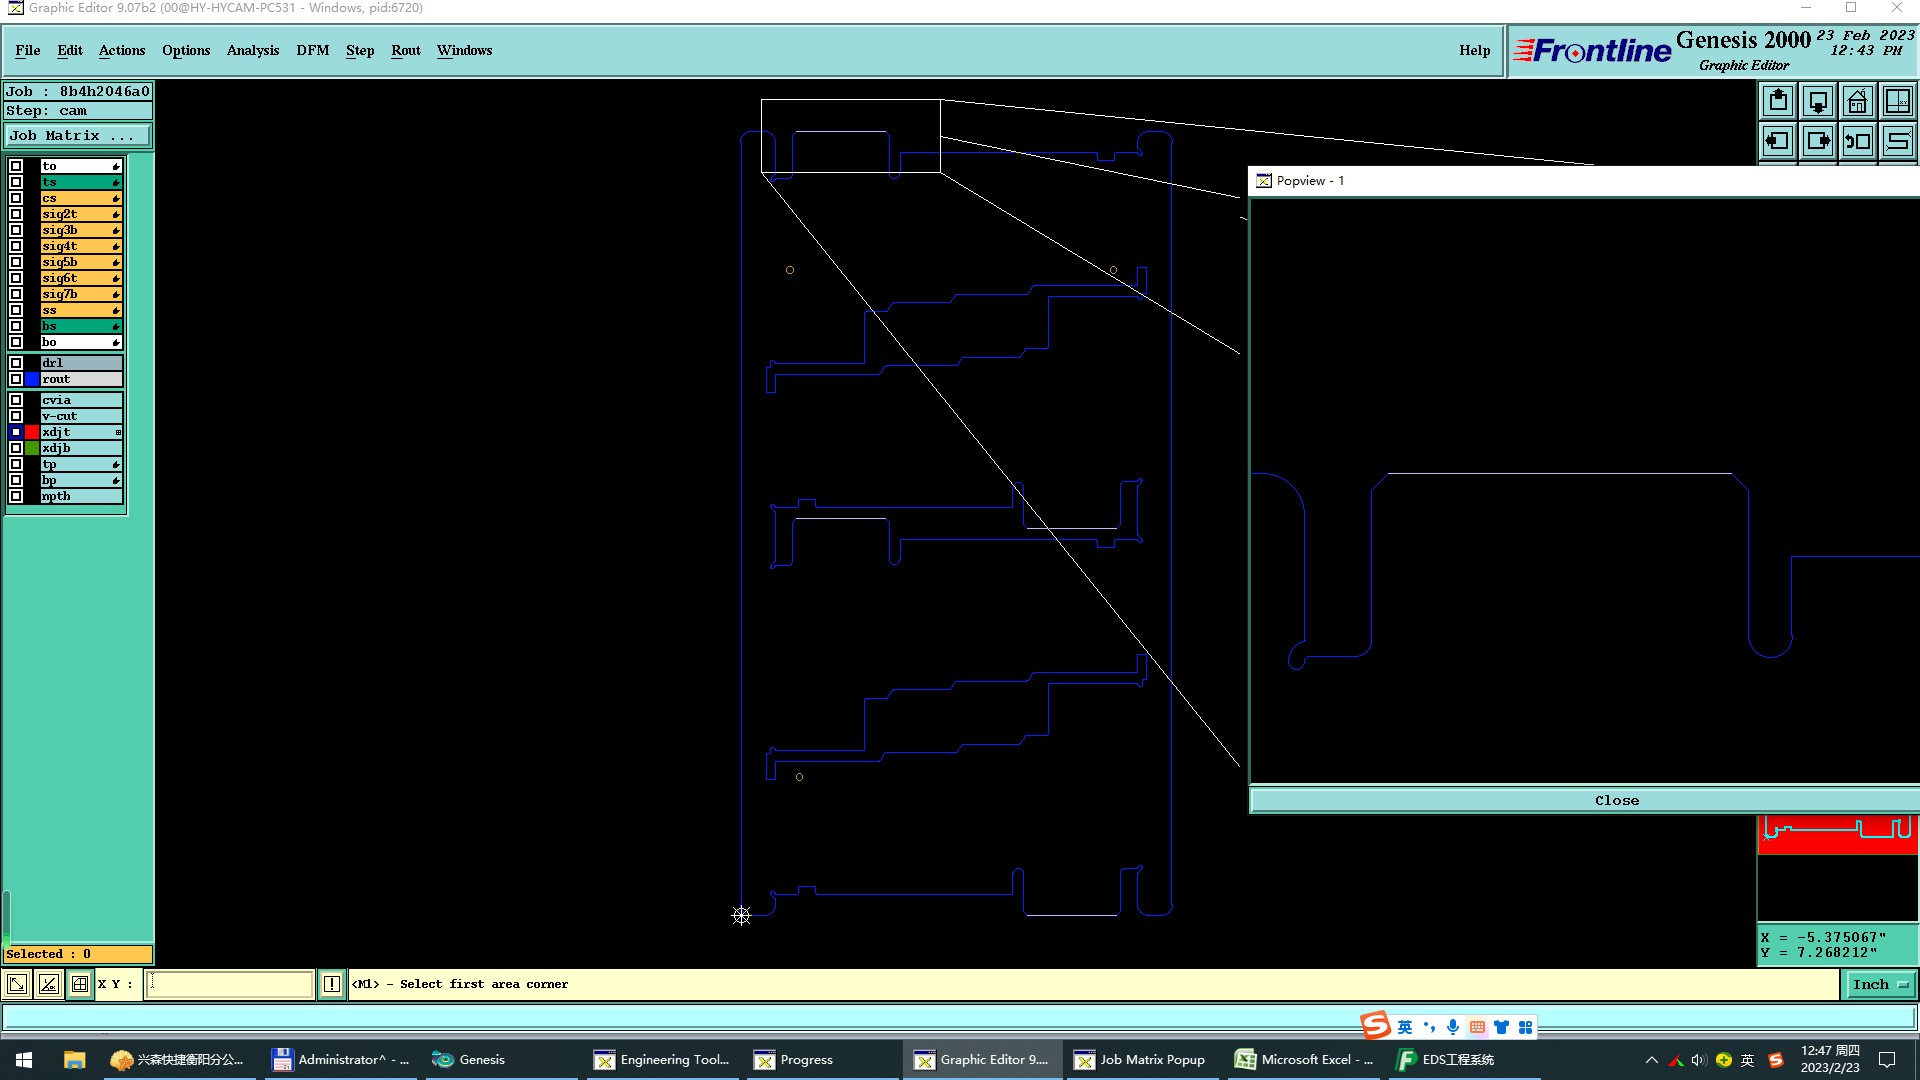This screenshot has height=1080, width=1920.
Task: Click the angle measurement icon in bottom bar
Action: (x=48, y=984)
